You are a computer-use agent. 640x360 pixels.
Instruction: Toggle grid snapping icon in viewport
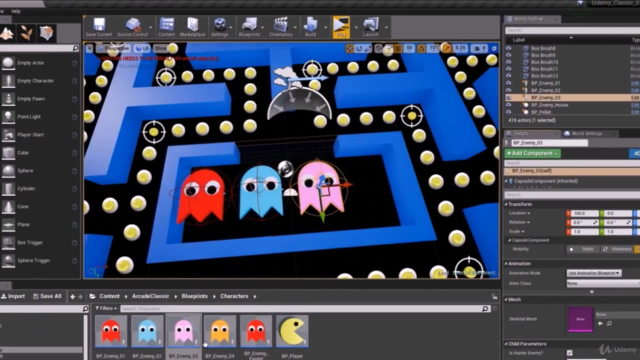[398, 49]
